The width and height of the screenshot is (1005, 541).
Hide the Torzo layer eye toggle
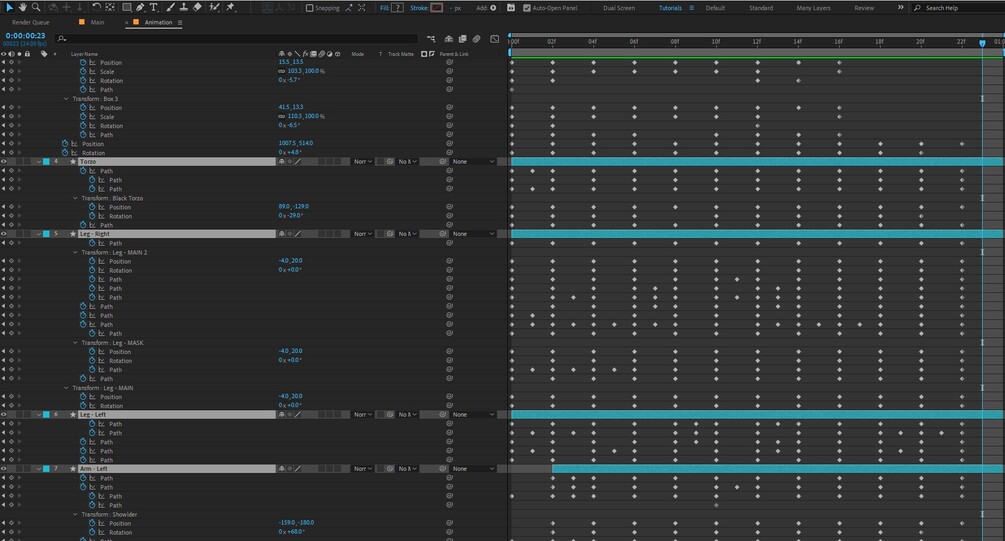click(x=4, y=162)
